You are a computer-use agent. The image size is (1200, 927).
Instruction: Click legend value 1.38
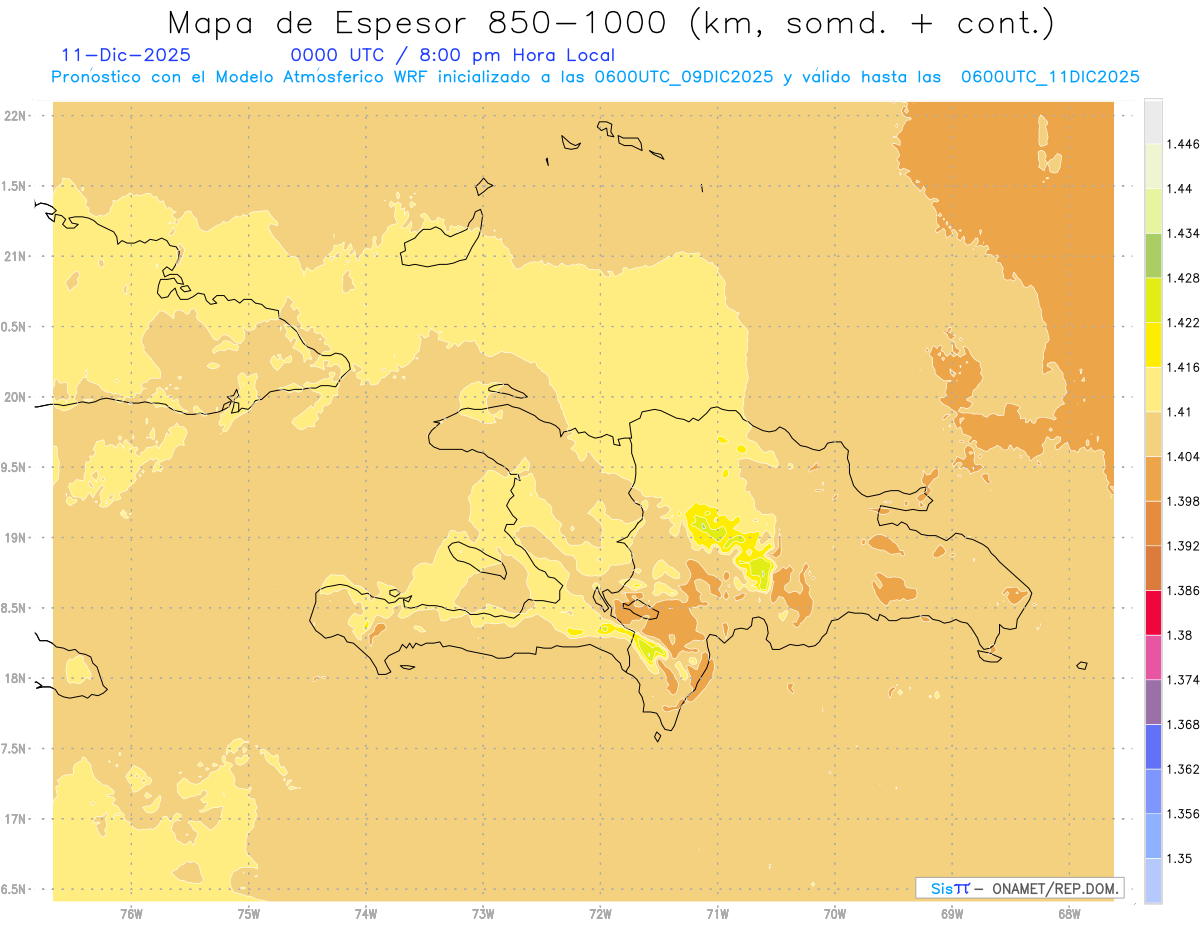coord(1180,635)
